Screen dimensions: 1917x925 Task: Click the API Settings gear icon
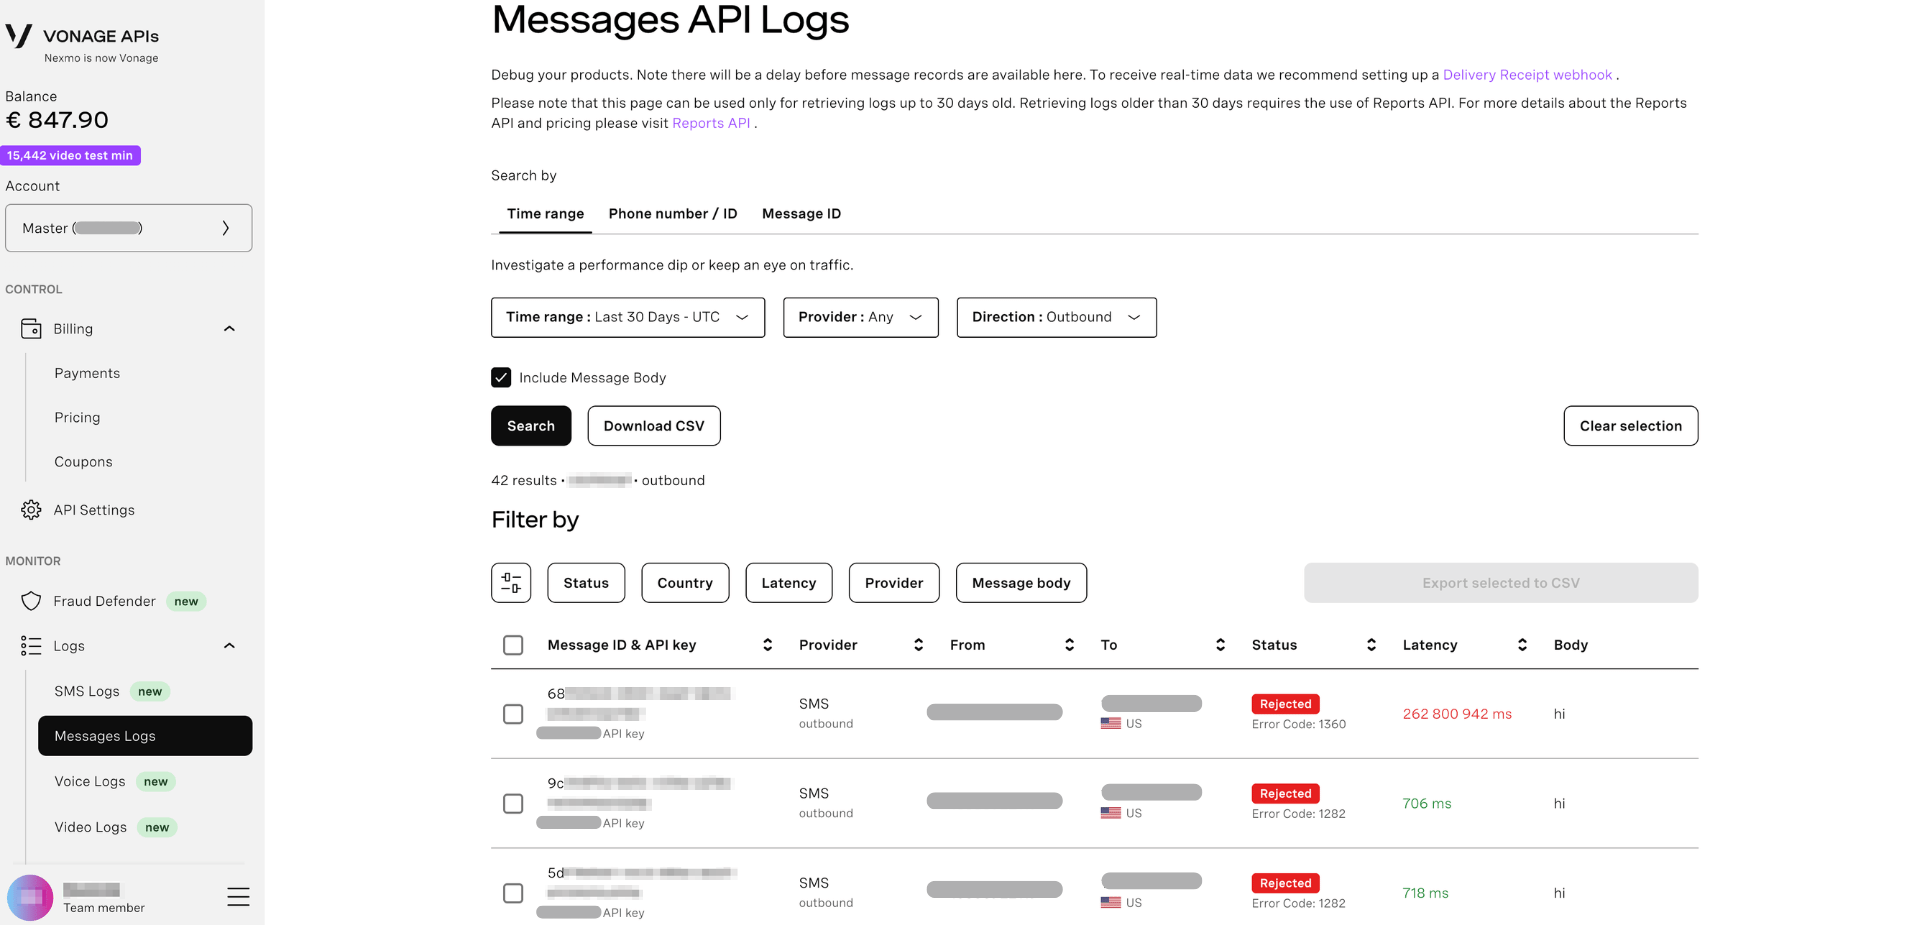[x=31, y=510]
